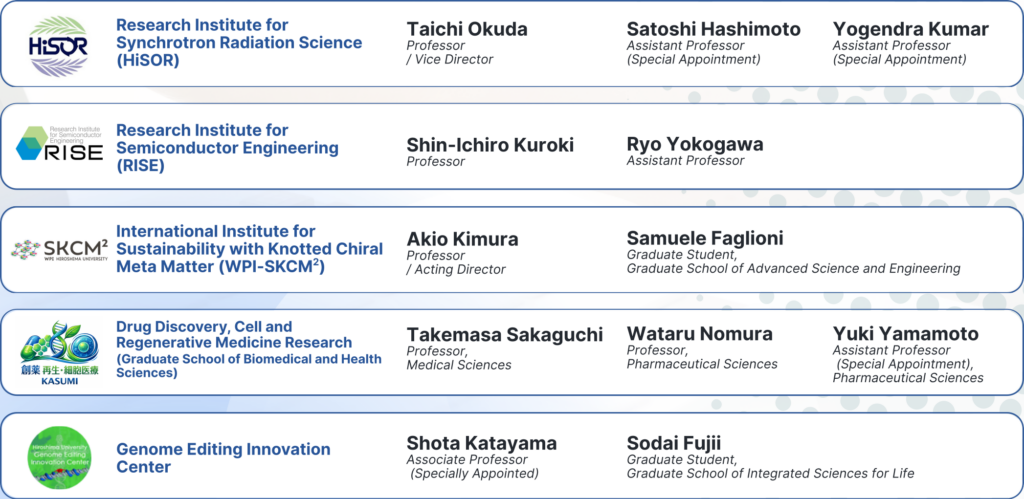Select Satoshi Hashimoto's name
The height and width of the screenshot is (499, 1024).
click(713, 29)
